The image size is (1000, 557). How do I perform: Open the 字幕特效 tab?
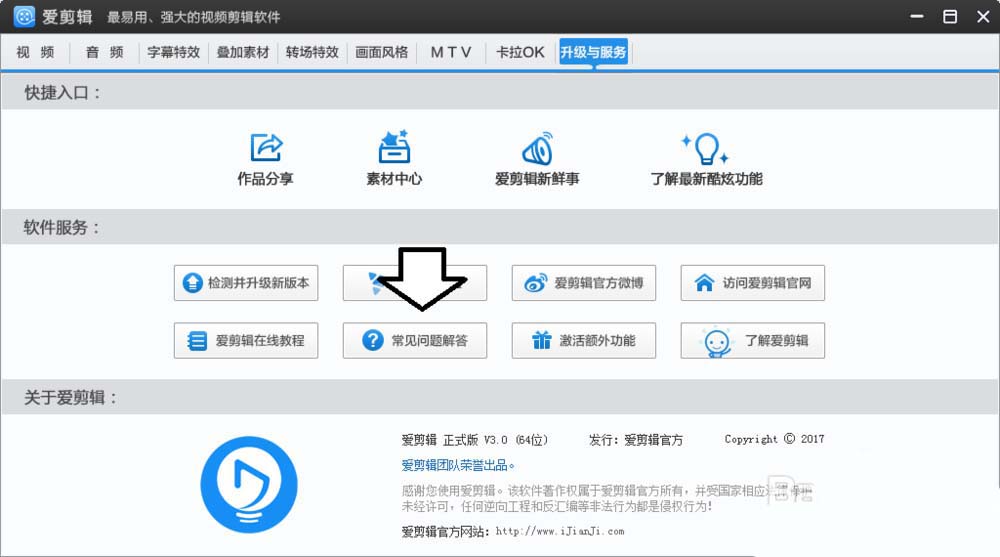pyautogui.click(x=173, y=52)
